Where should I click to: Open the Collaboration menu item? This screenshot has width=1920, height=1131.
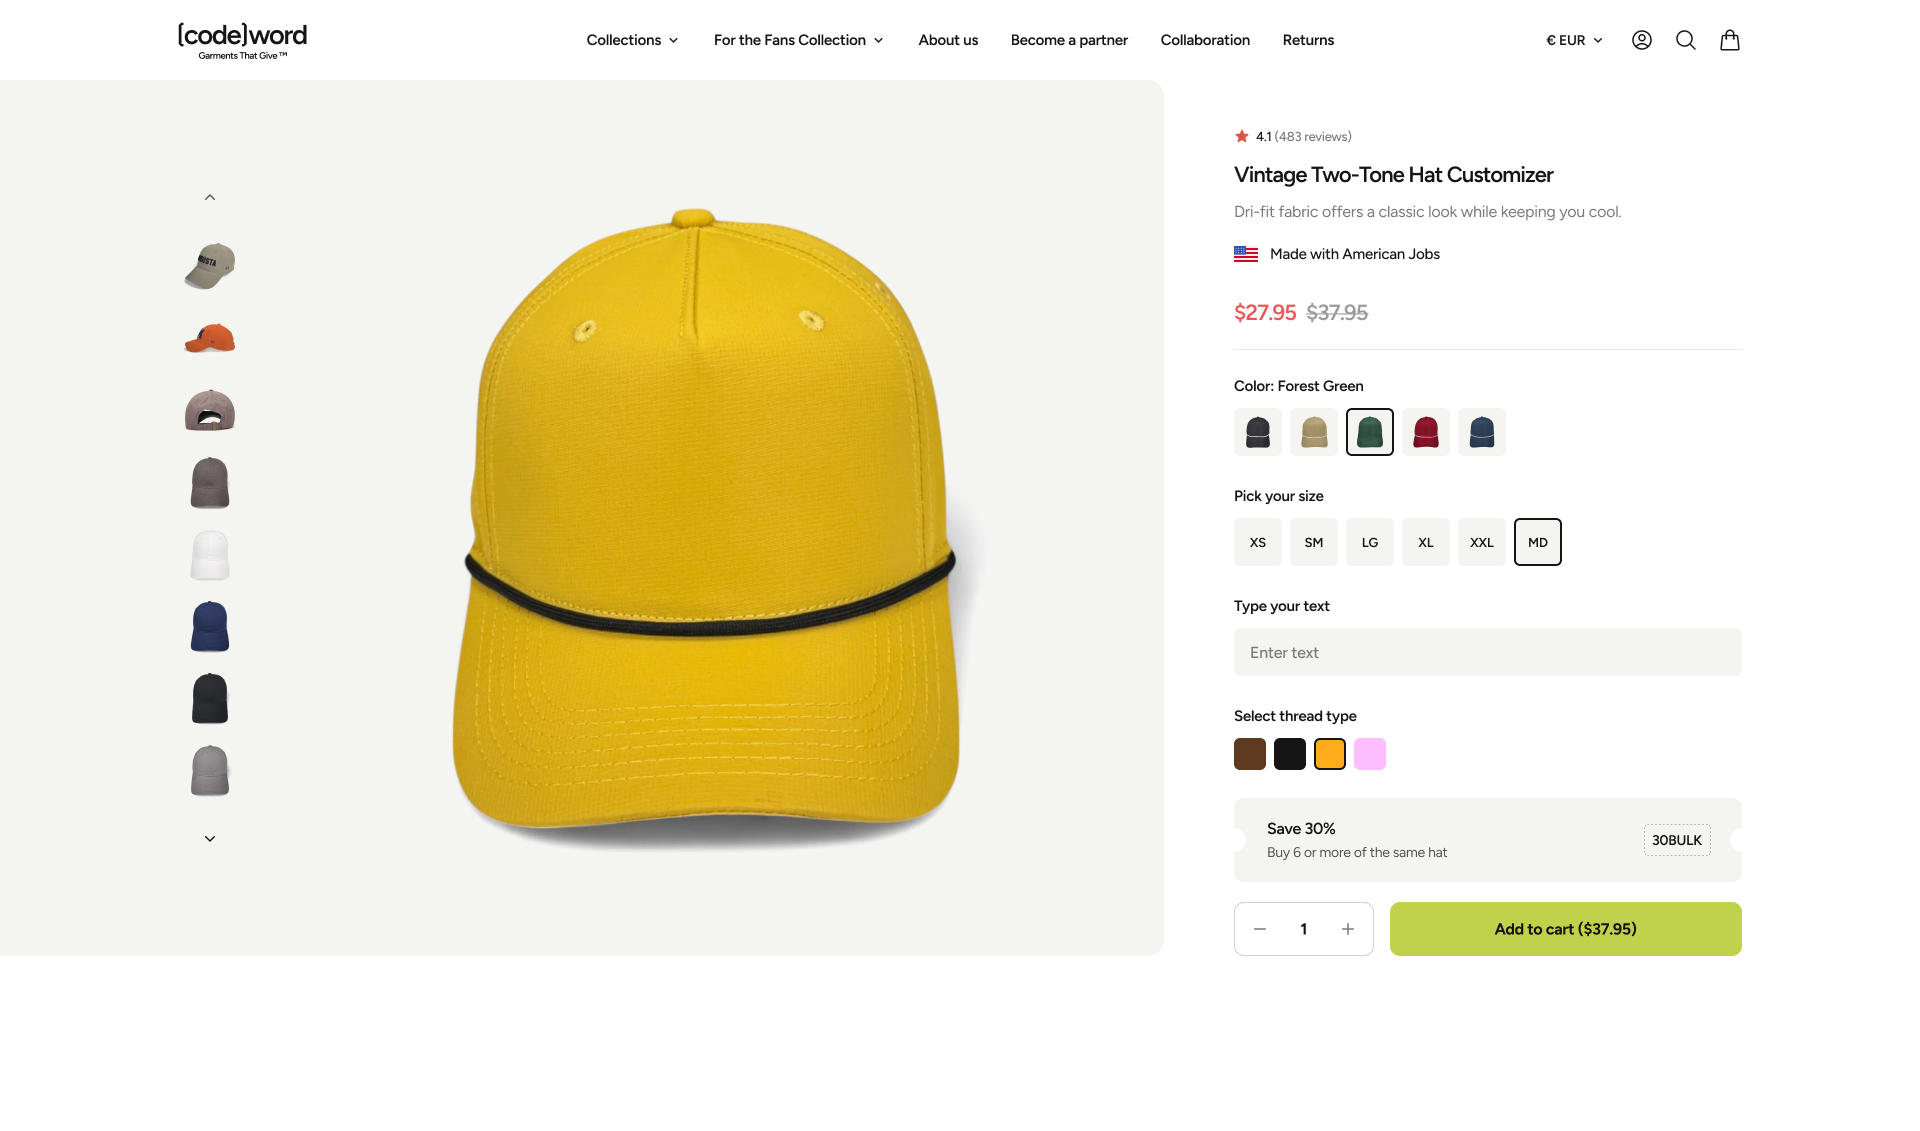click(x=1204, y=40)
